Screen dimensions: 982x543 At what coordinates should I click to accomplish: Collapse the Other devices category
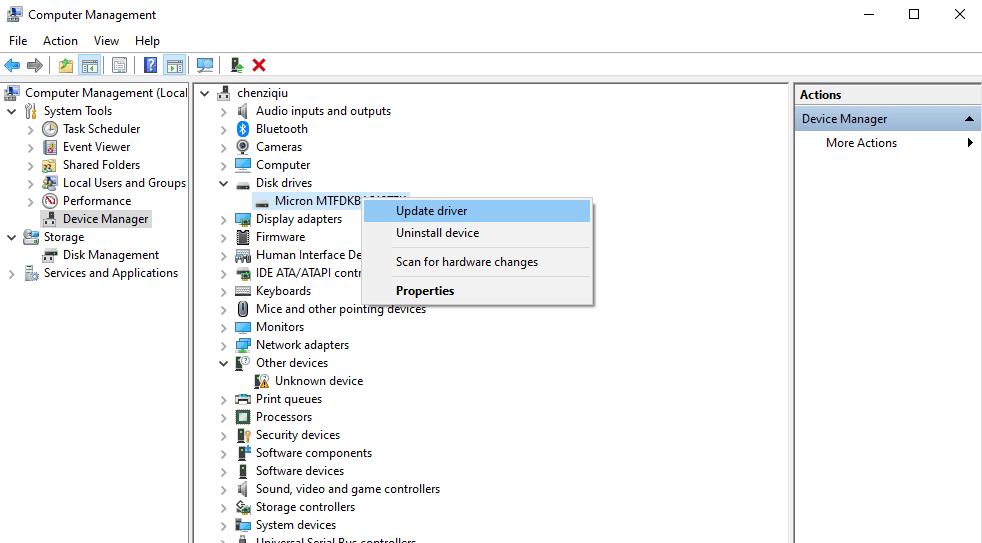pos(224,363)
